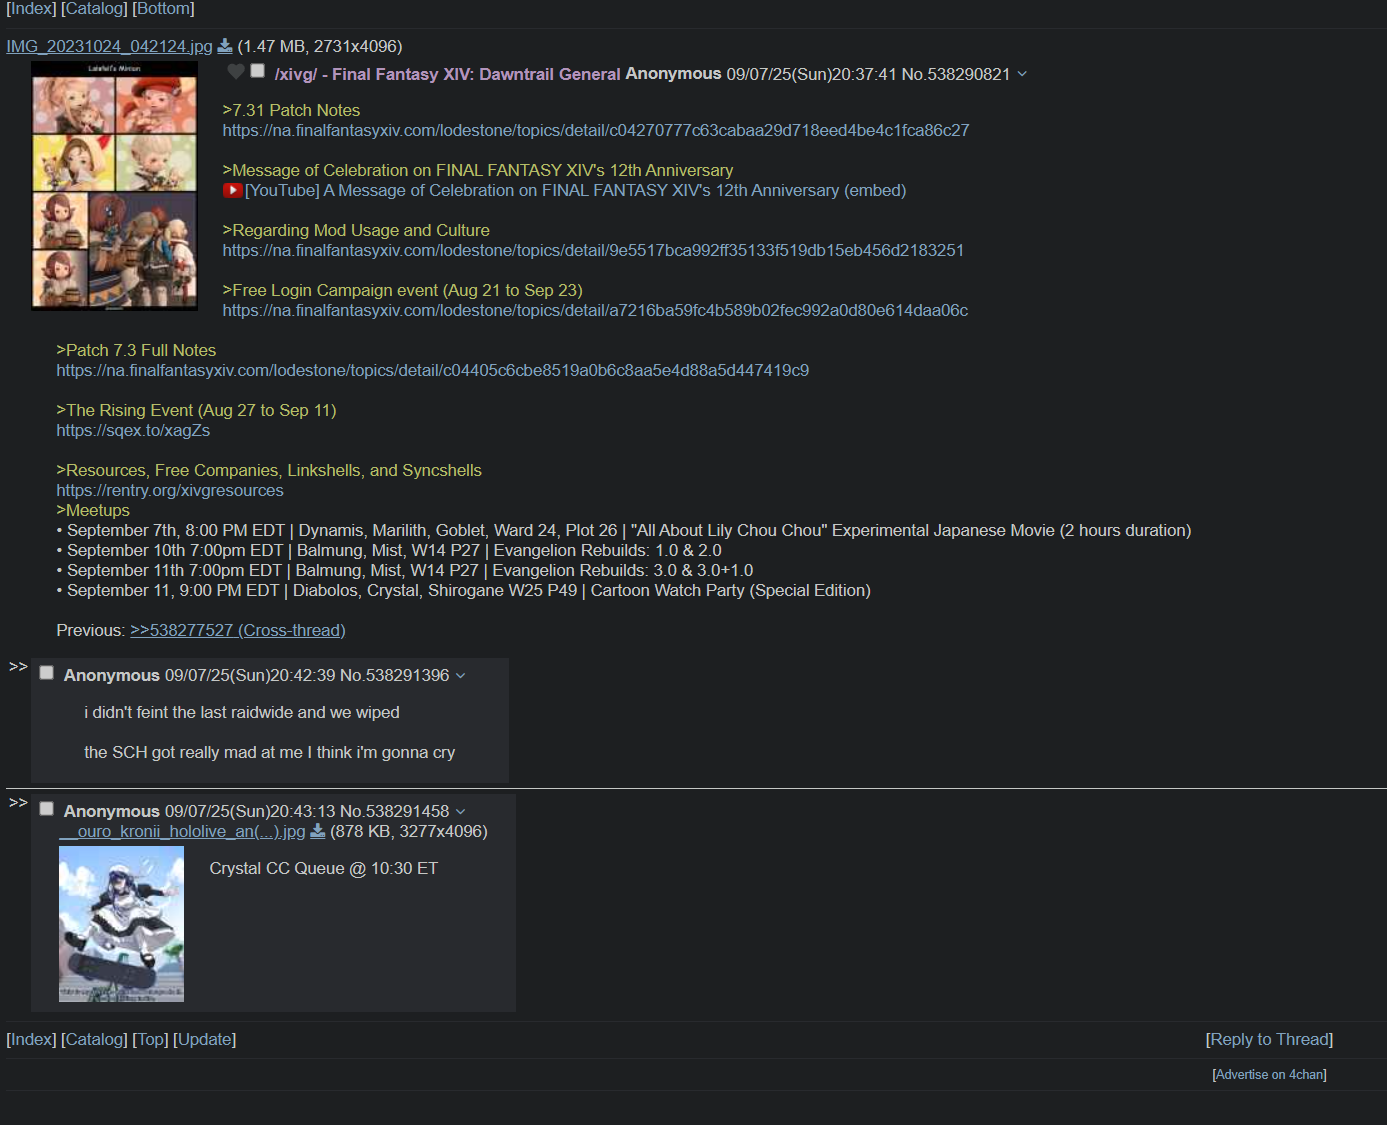Viewport: 1387px width, 1125px height.
Task: Click the '>Regarding Mod Usage and Culture' greentext
Action: (356, 231)
